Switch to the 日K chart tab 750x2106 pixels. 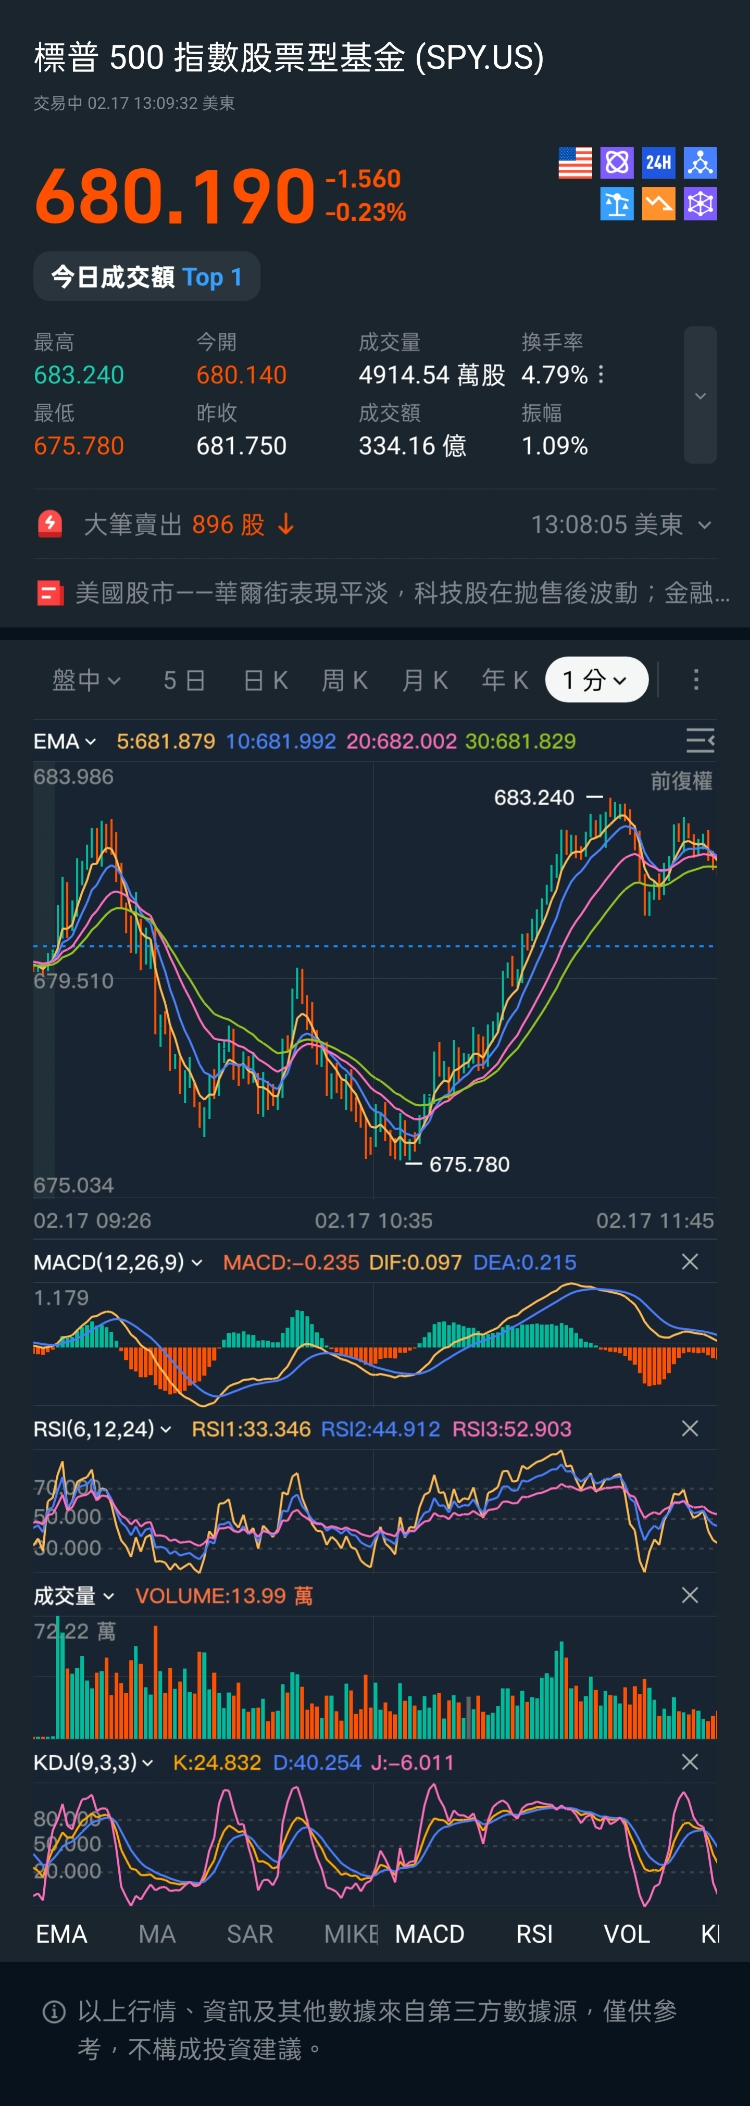(x=266, y=680)
